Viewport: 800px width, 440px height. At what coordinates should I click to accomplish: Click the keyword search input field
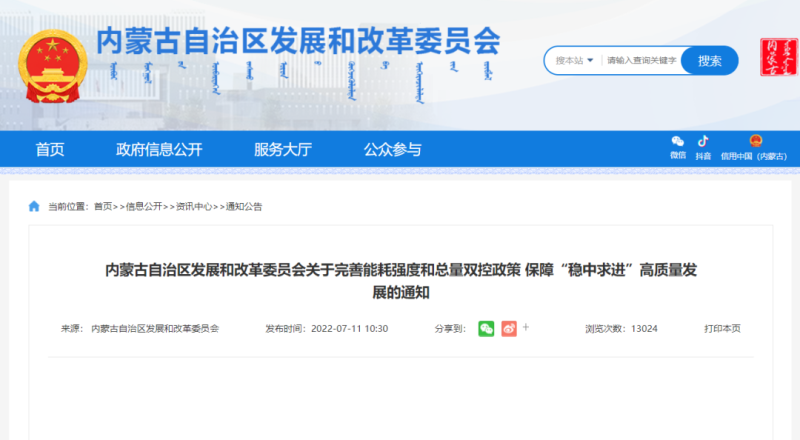coord(642,61)
